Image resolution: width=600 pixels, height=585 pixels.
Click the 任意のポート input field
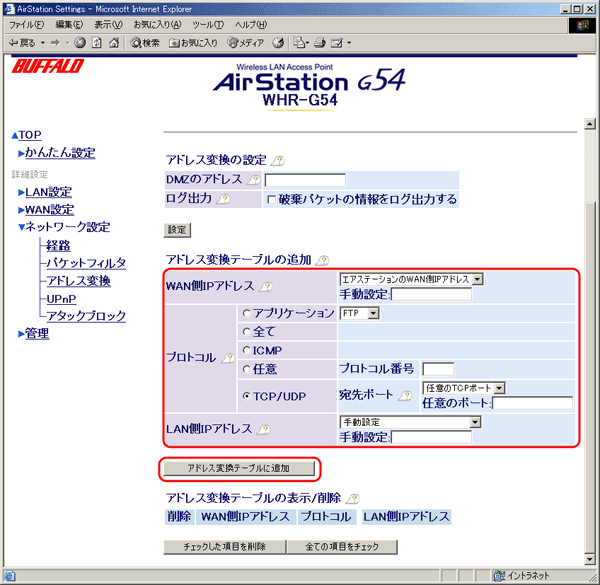click(532, 403)
